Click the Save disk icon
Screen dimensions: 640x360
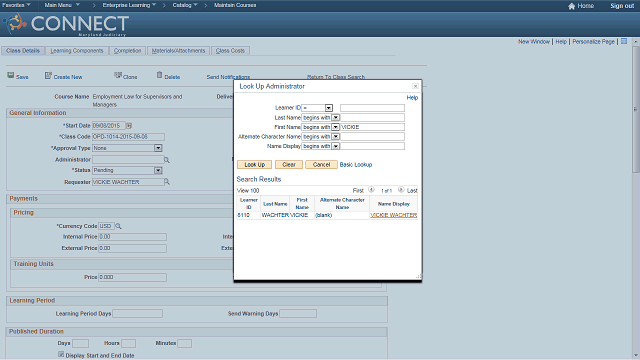pyautogui.click(x=11, y=76)
